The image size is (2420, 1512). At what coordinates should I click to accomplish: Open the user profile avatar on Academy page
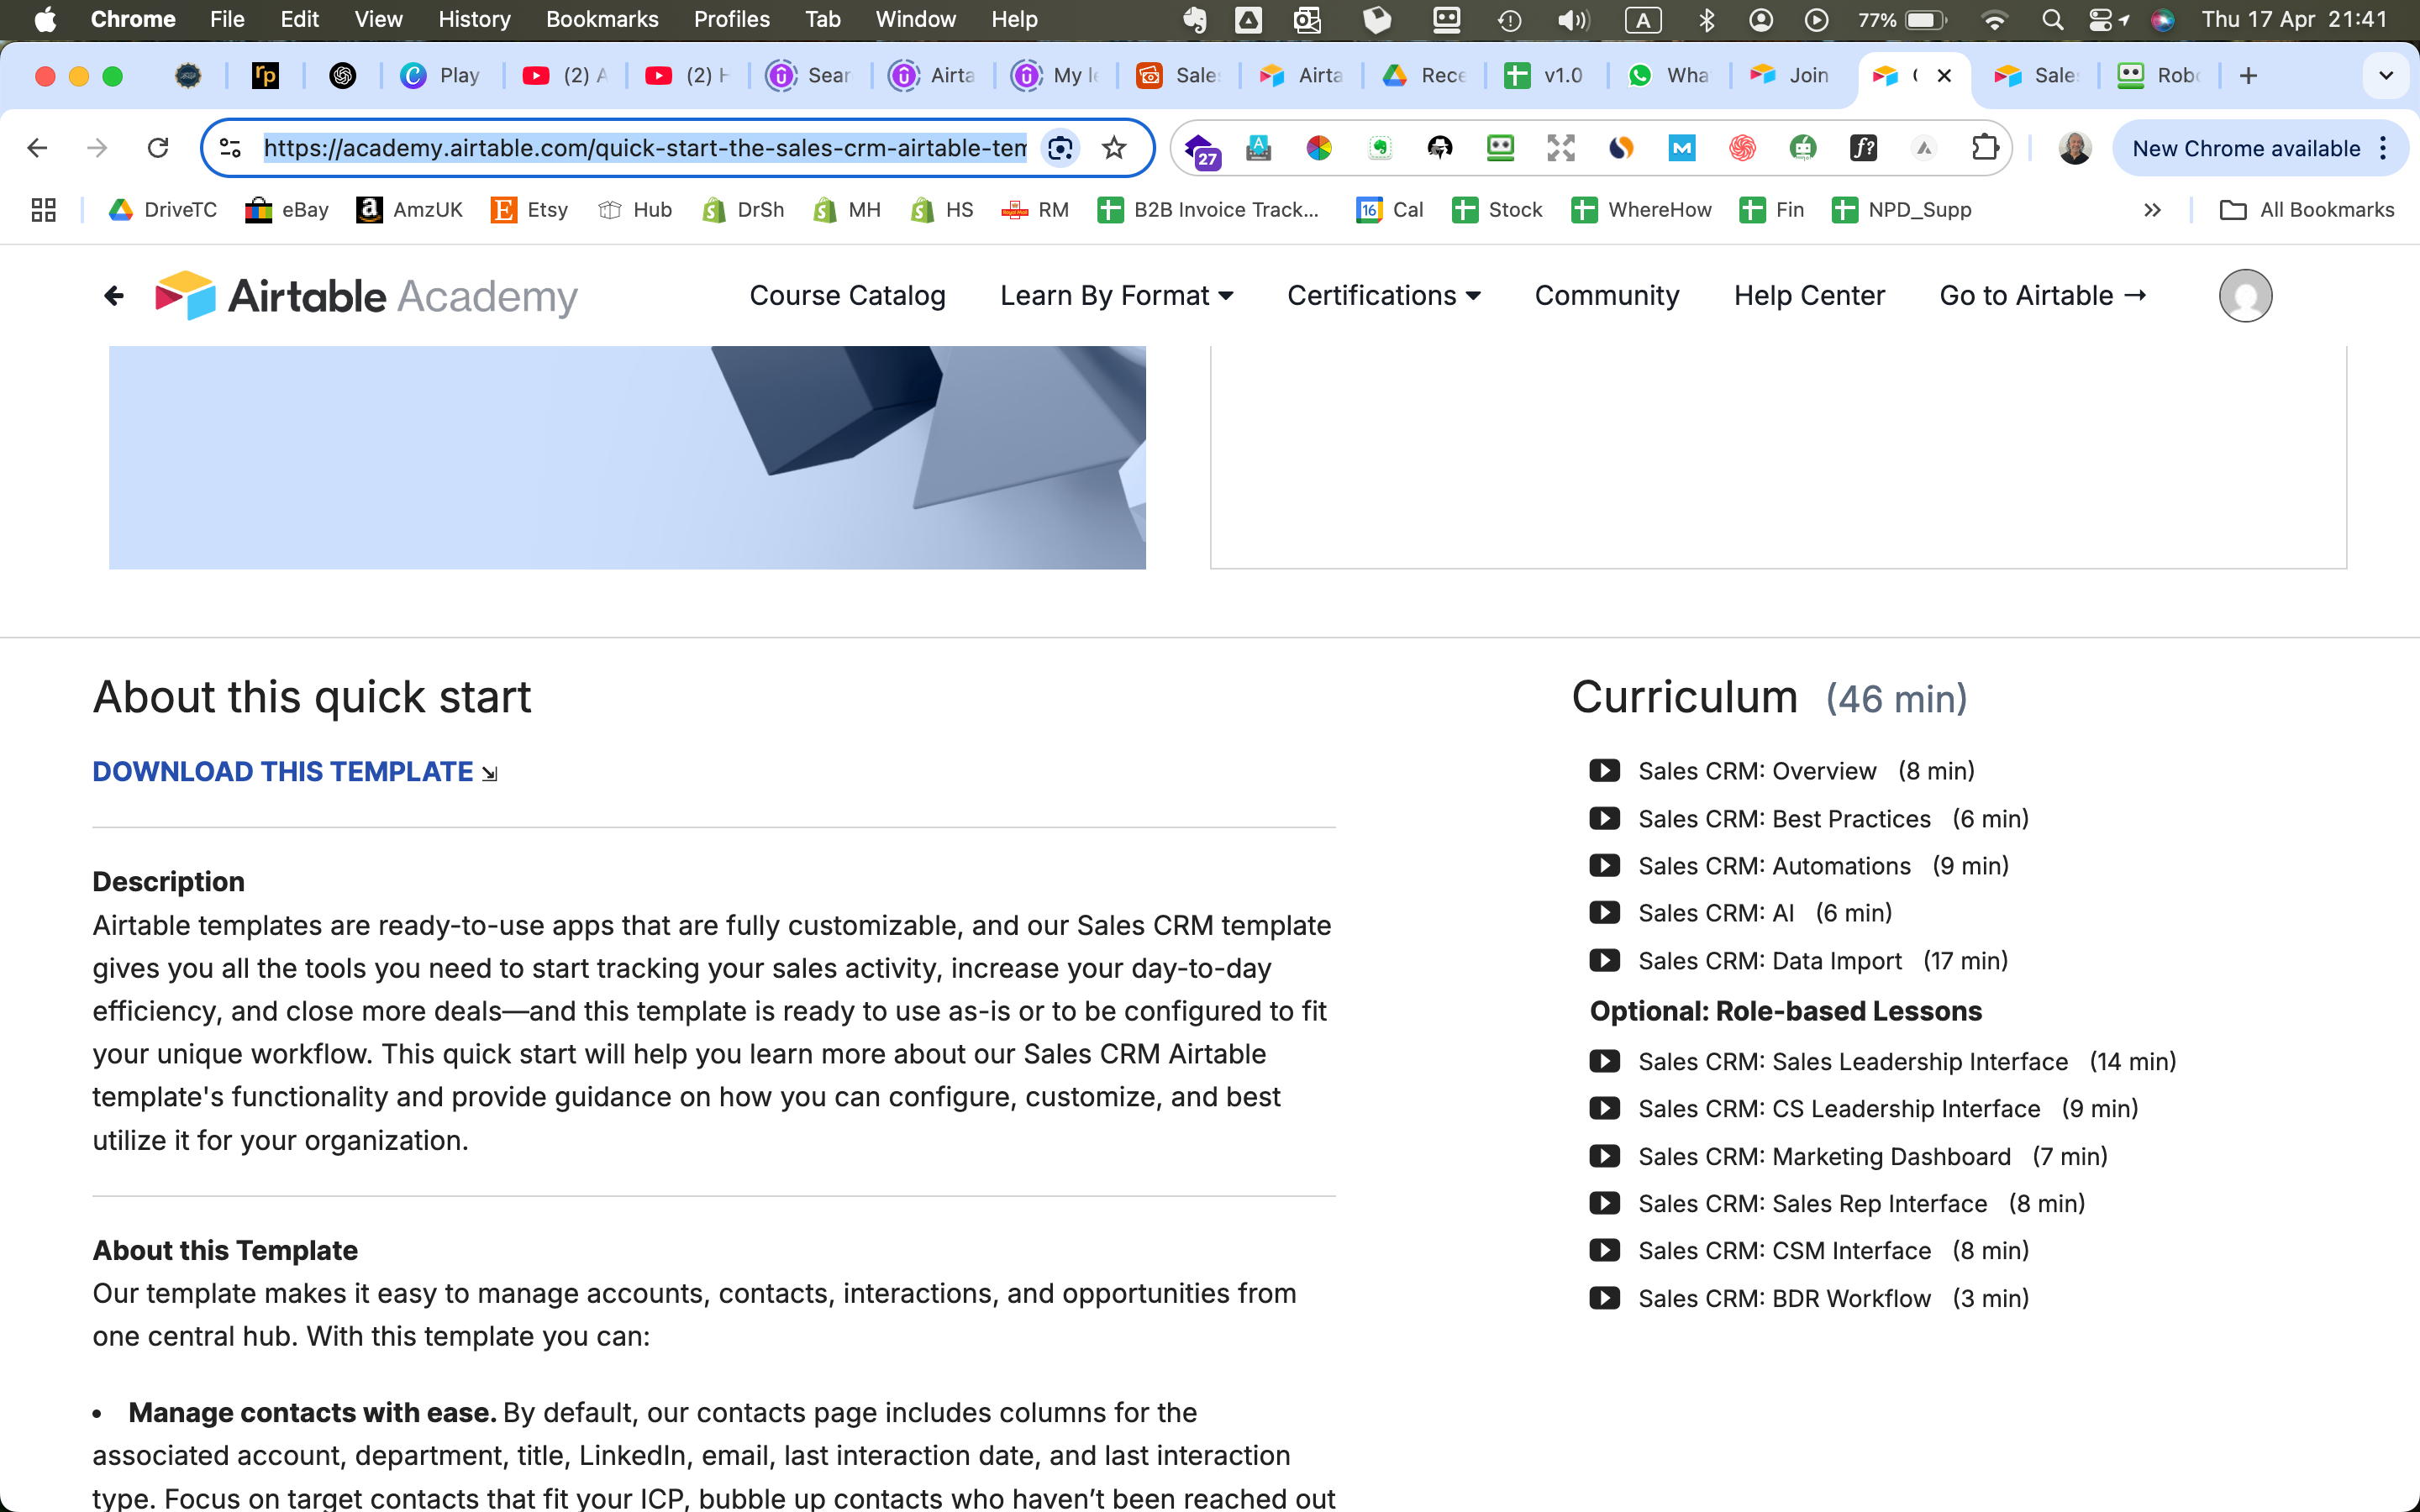click(x=2245, y=296)
